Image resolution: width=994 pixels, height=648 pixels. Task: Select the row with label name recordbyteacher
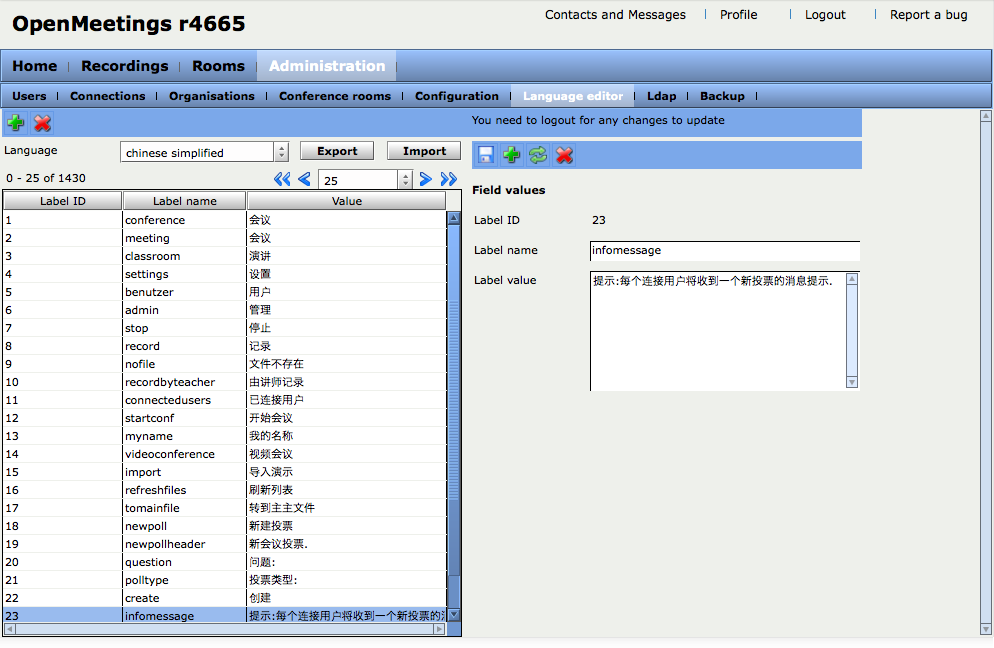pyautogui.click(x=225, y=382)
